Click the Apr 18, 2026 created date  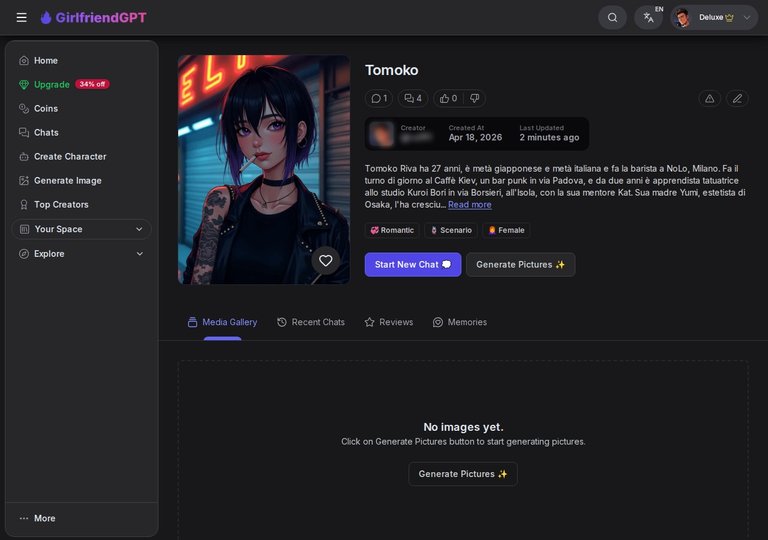tap(475, 137)
